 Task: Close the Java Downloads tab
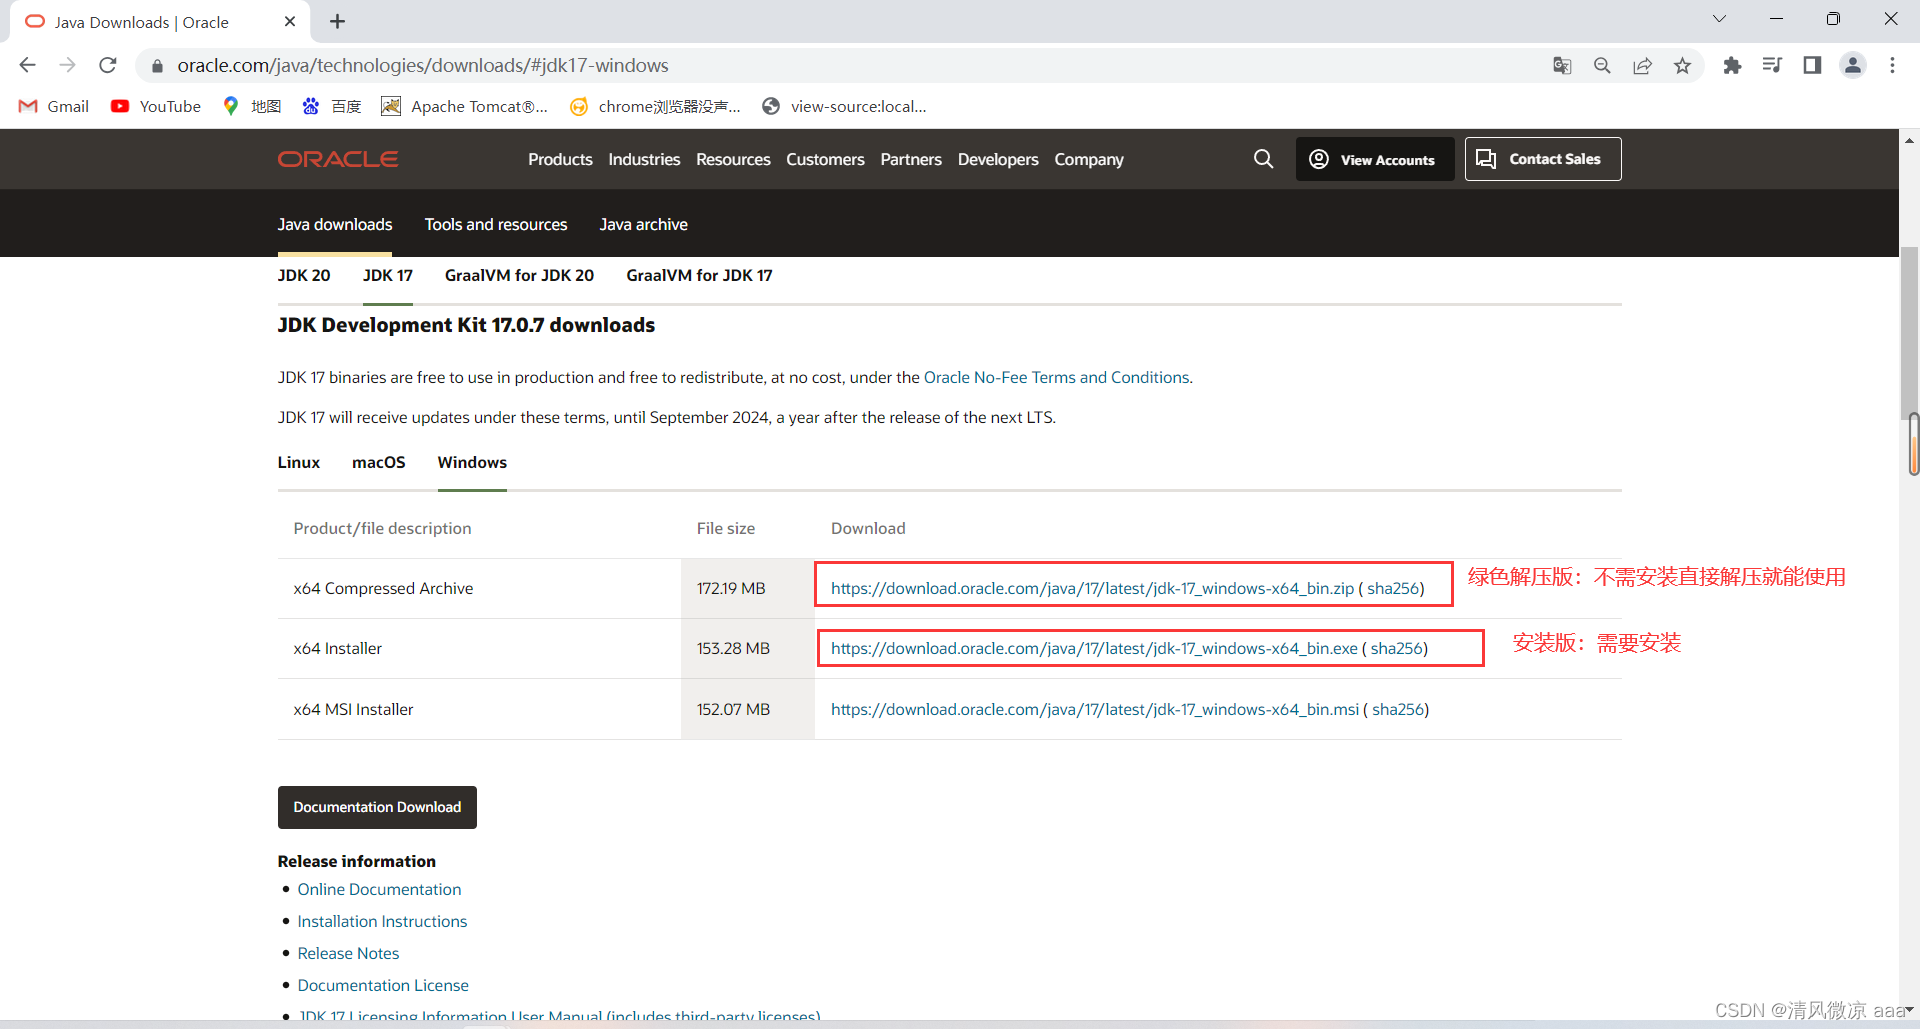point(290,21)
